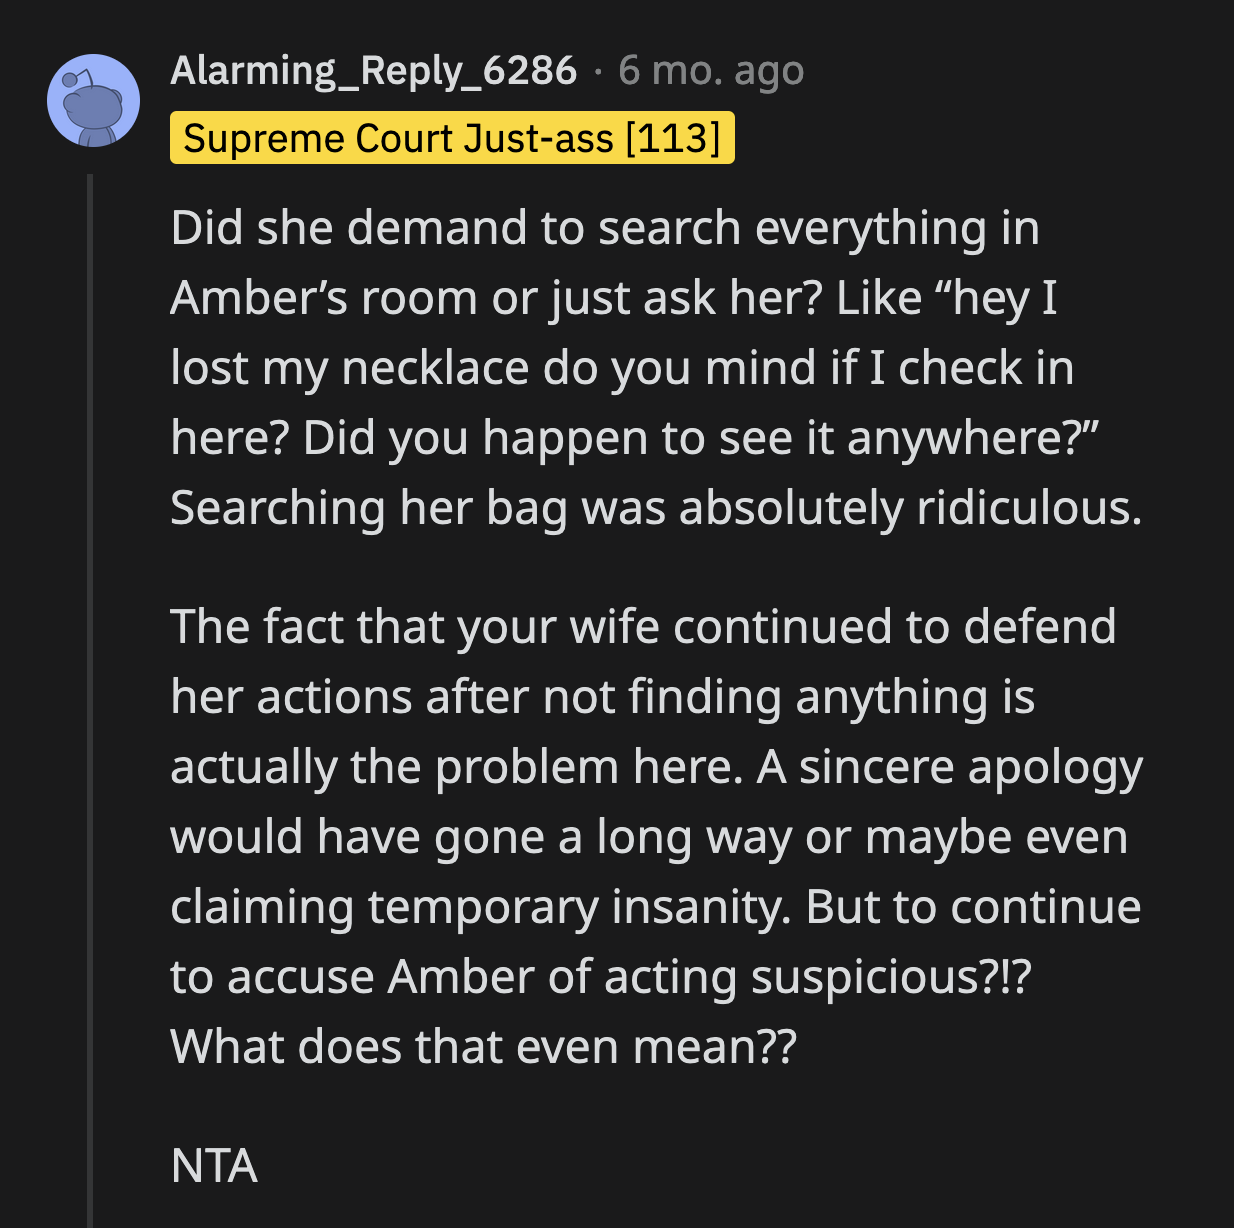This screenshot has height=1228, width=1234.
Task: Click the username Alarming_Reply_6286
Action: click(373, 71)
